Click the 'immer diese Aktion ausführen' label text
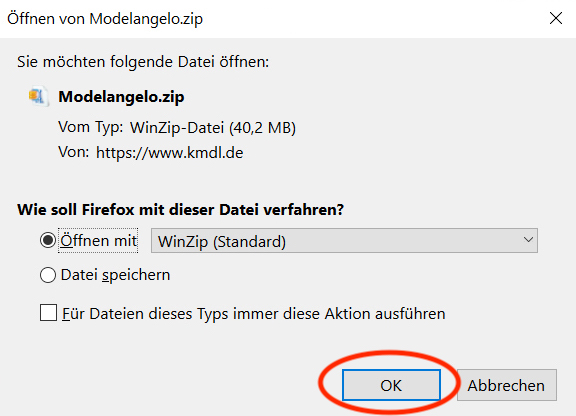Image resolution: width=576 pixels, height=416 pixels. (x=339, y=314)
